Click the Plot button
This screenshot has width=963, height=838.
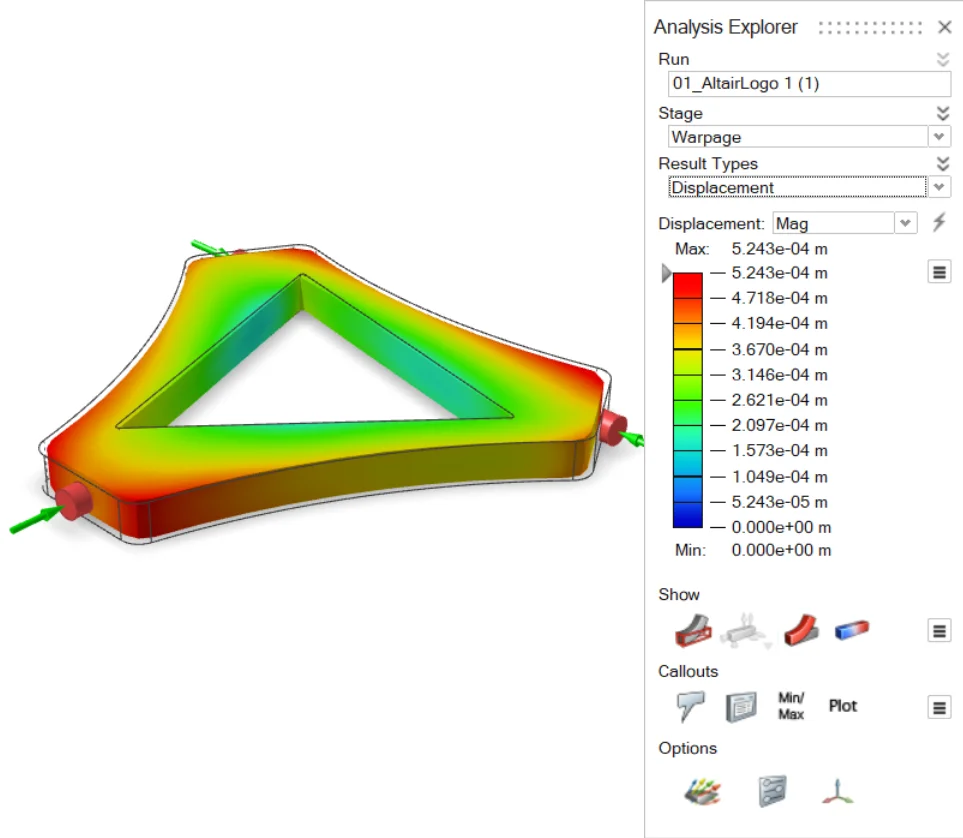point(843,706)
